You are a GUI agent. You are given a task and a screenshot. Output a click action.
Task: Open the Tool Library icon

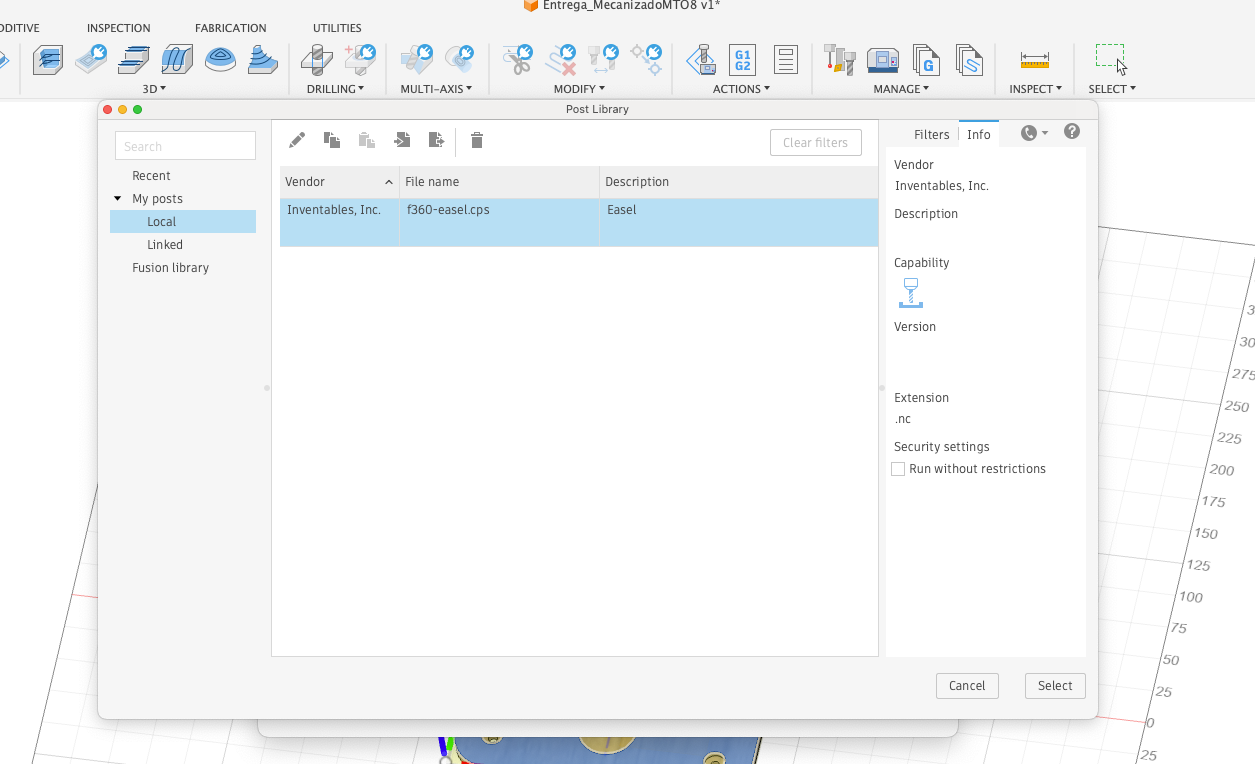point(840,60)
